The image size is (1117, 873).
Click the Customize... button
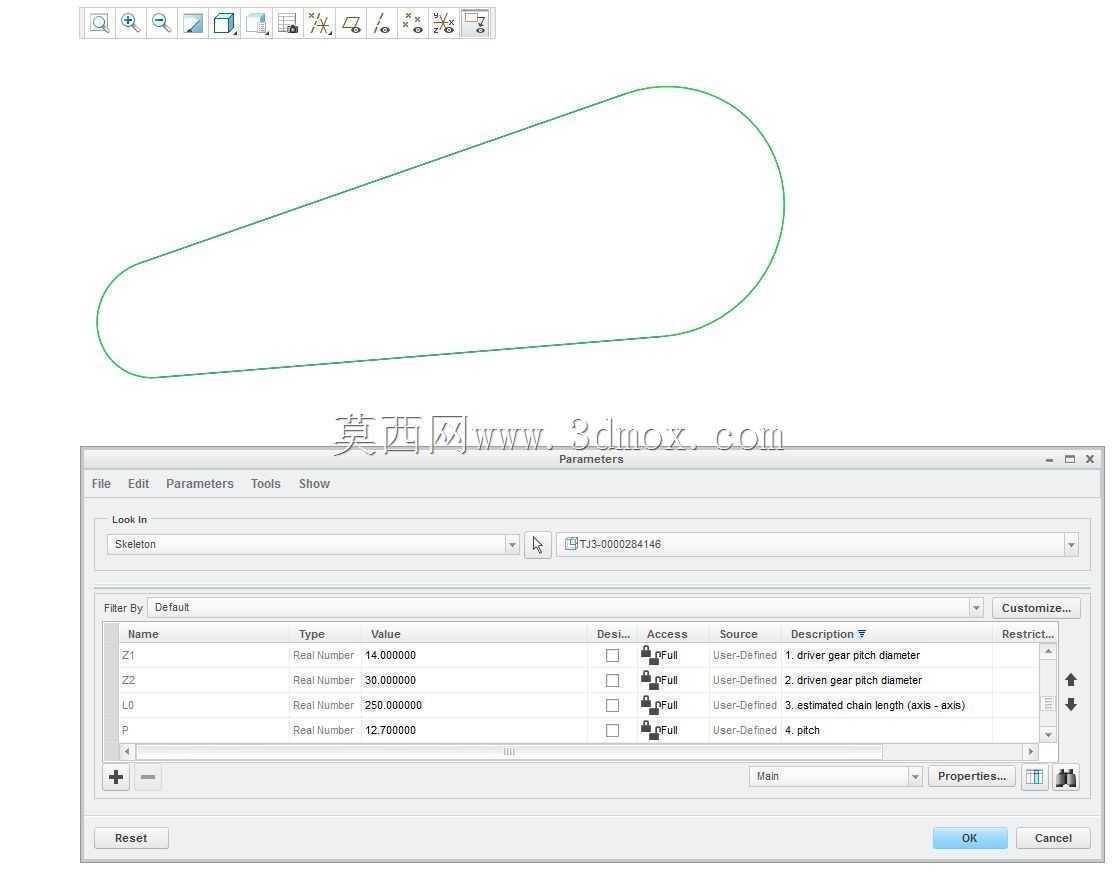point(1037,608)
